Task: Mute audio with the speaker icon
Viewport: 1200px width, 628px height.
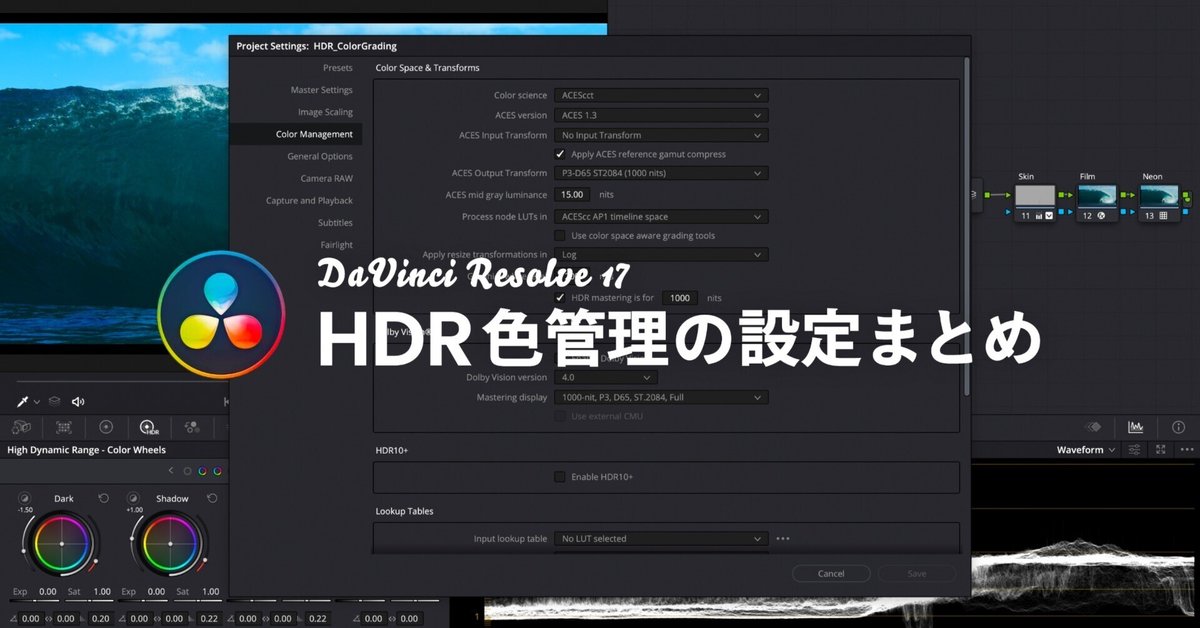Action: click(78, 401)
